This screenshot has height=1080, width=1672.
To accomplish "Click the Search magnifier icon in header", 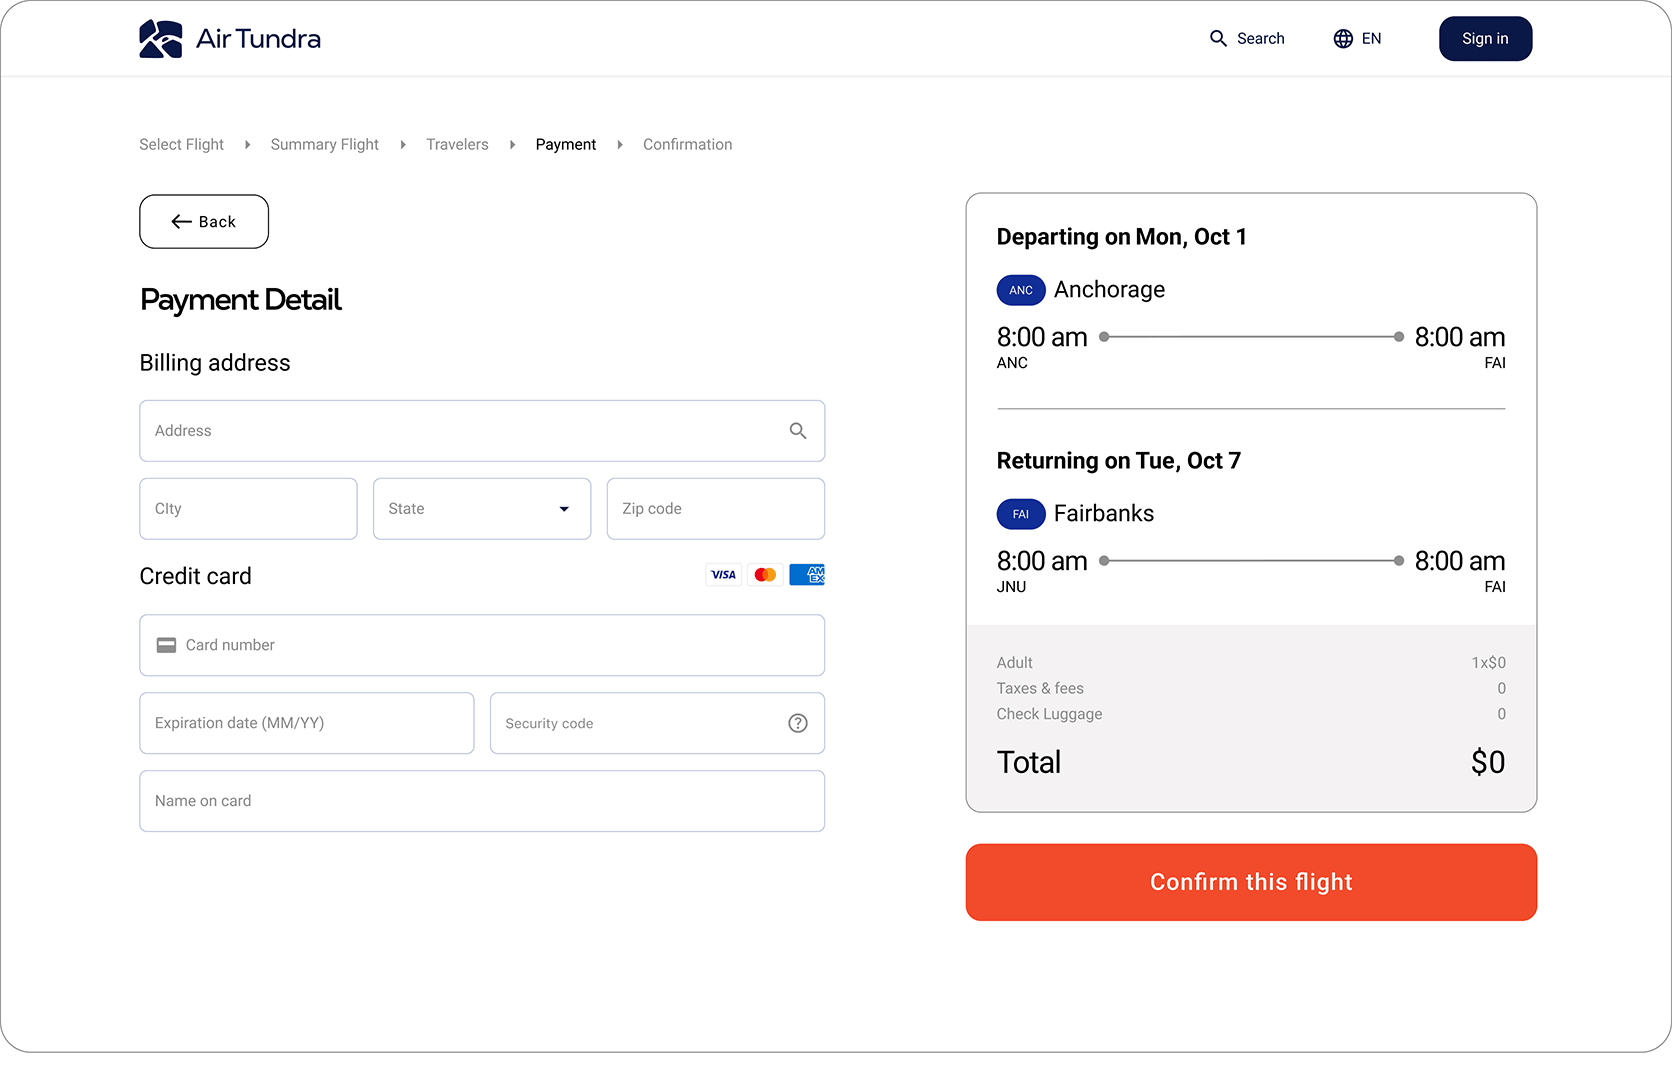I will tap(1218, 39).
